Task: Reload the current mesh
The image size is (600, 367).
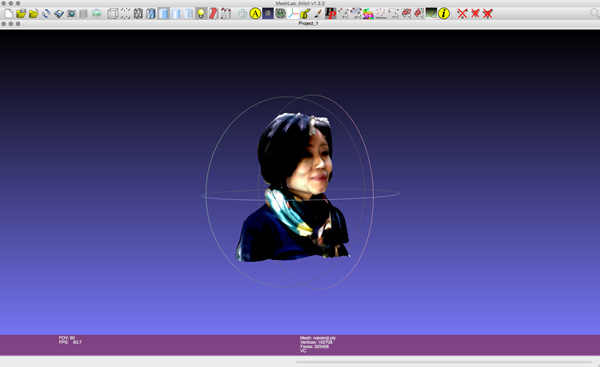Action: coord(46,14)
